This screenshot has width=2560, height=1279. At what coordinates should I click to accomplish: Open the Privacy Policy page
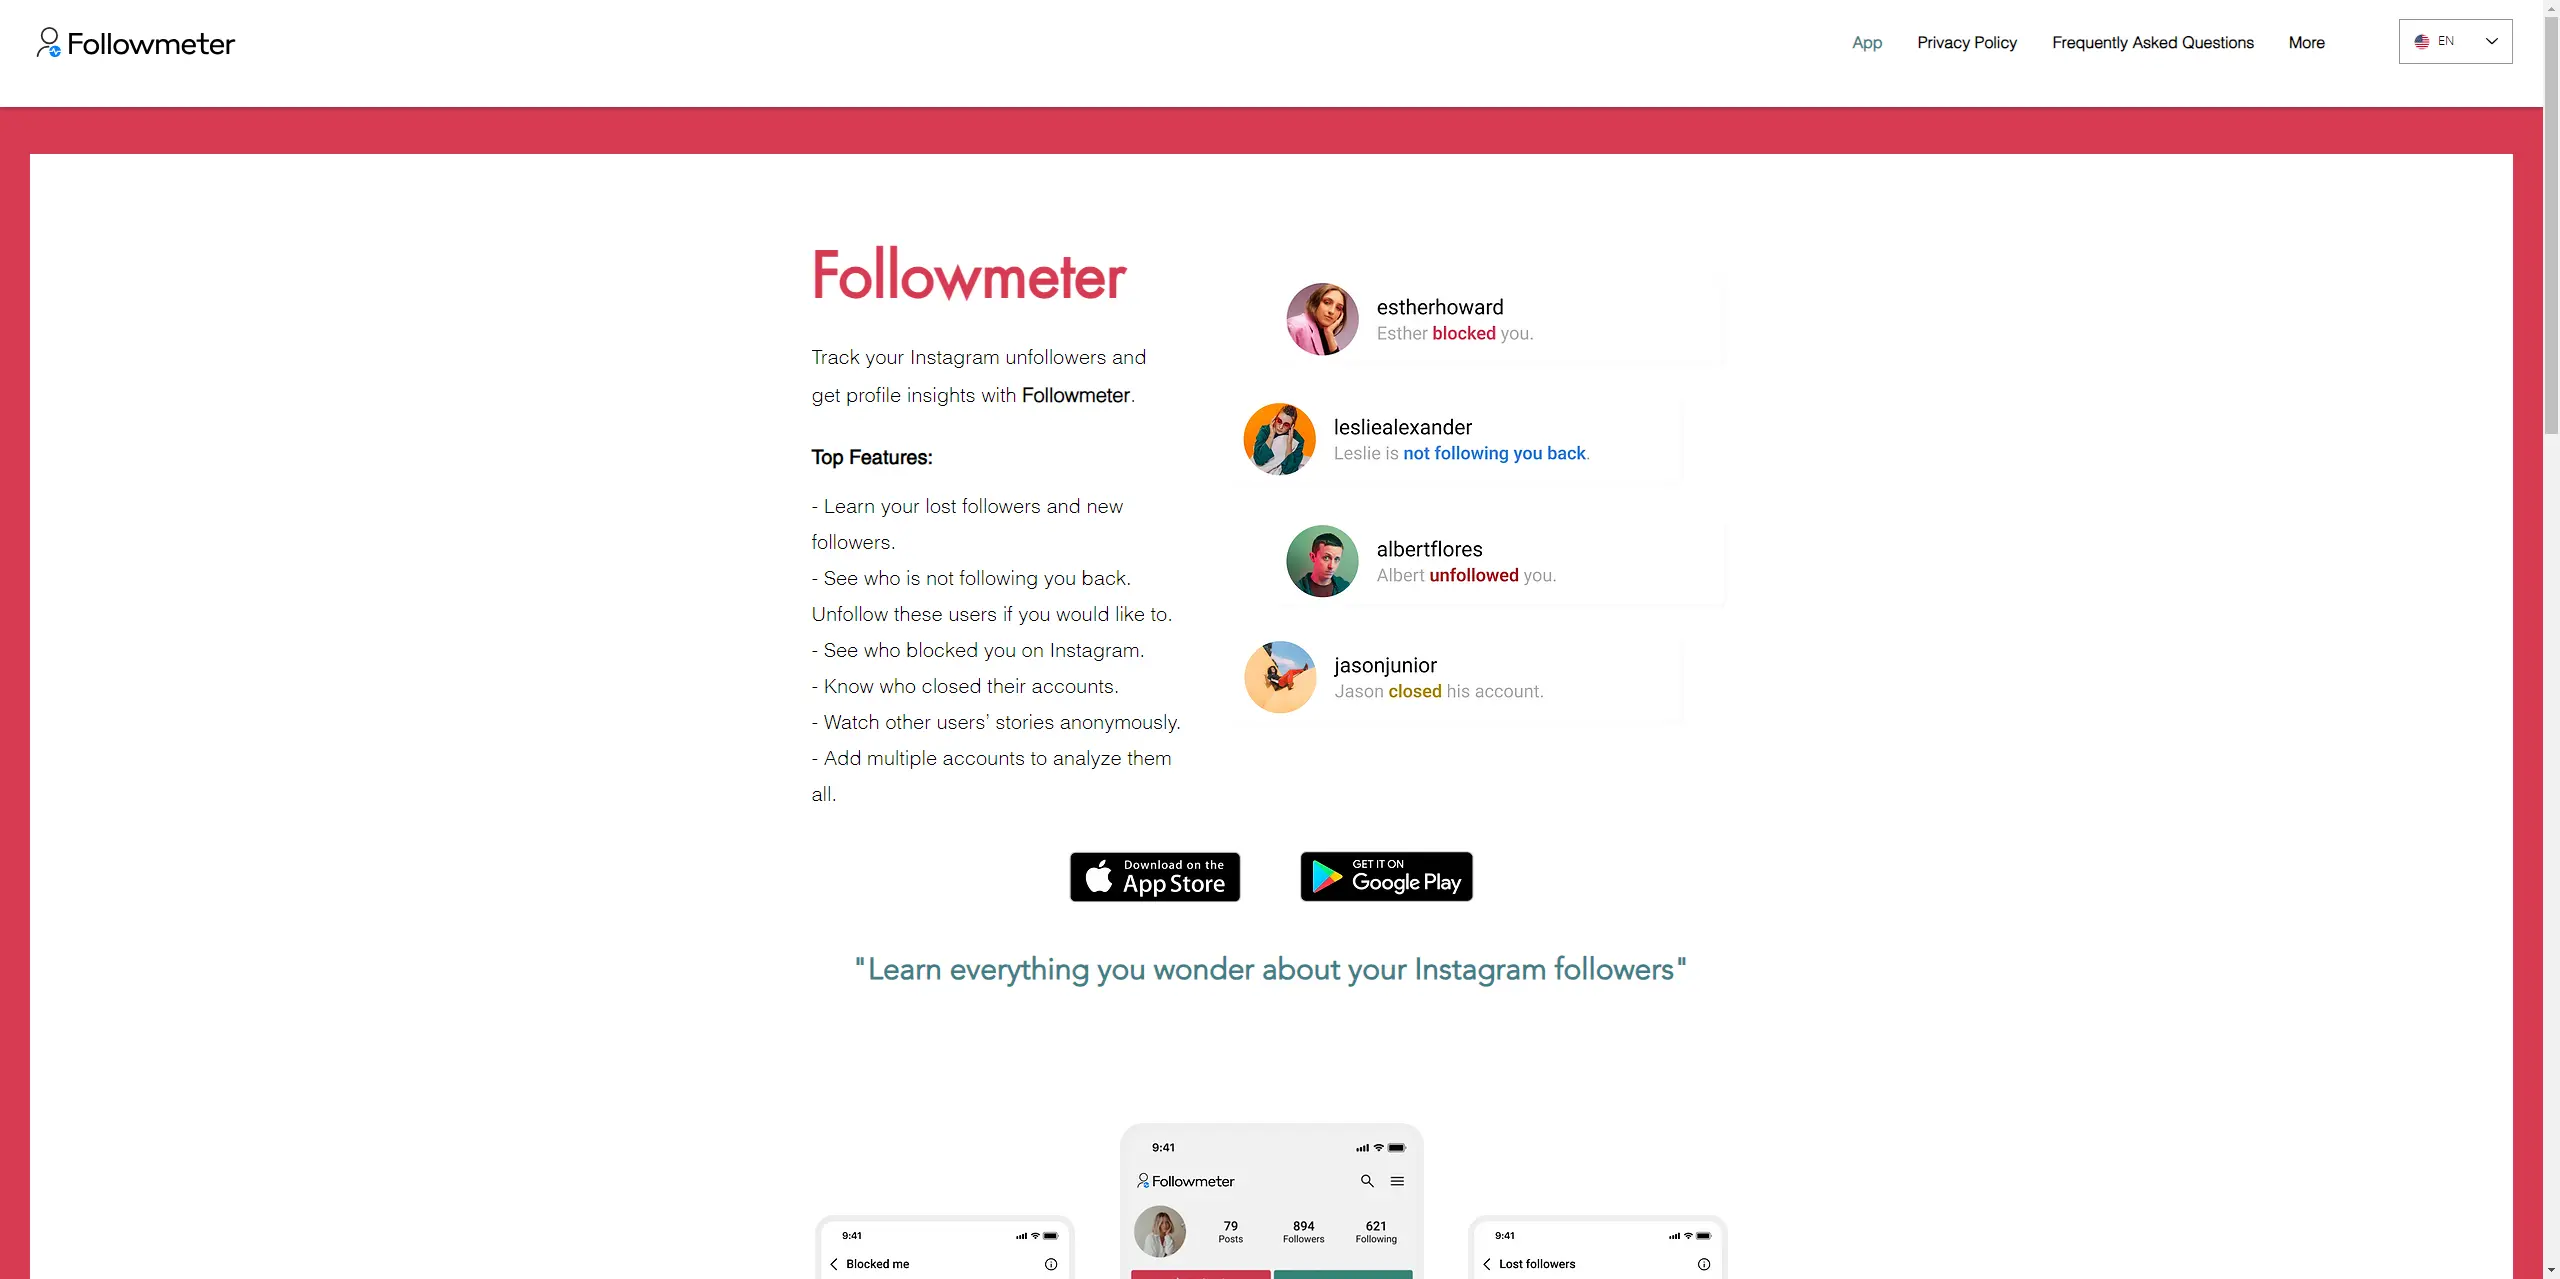(x=1966, y=41)
